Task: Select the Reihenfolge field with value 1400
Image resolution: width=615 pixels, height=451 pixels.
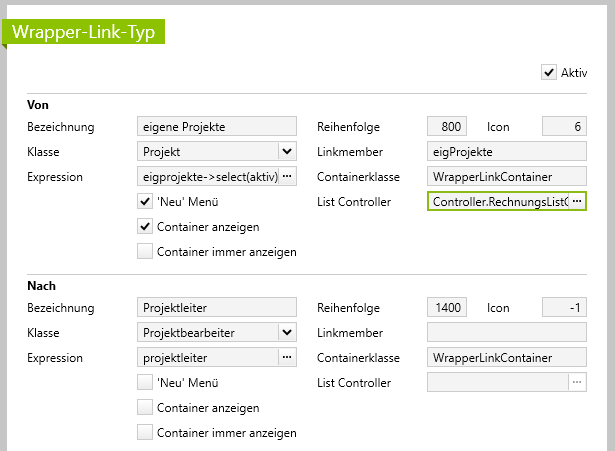Action: coord(446,307)
